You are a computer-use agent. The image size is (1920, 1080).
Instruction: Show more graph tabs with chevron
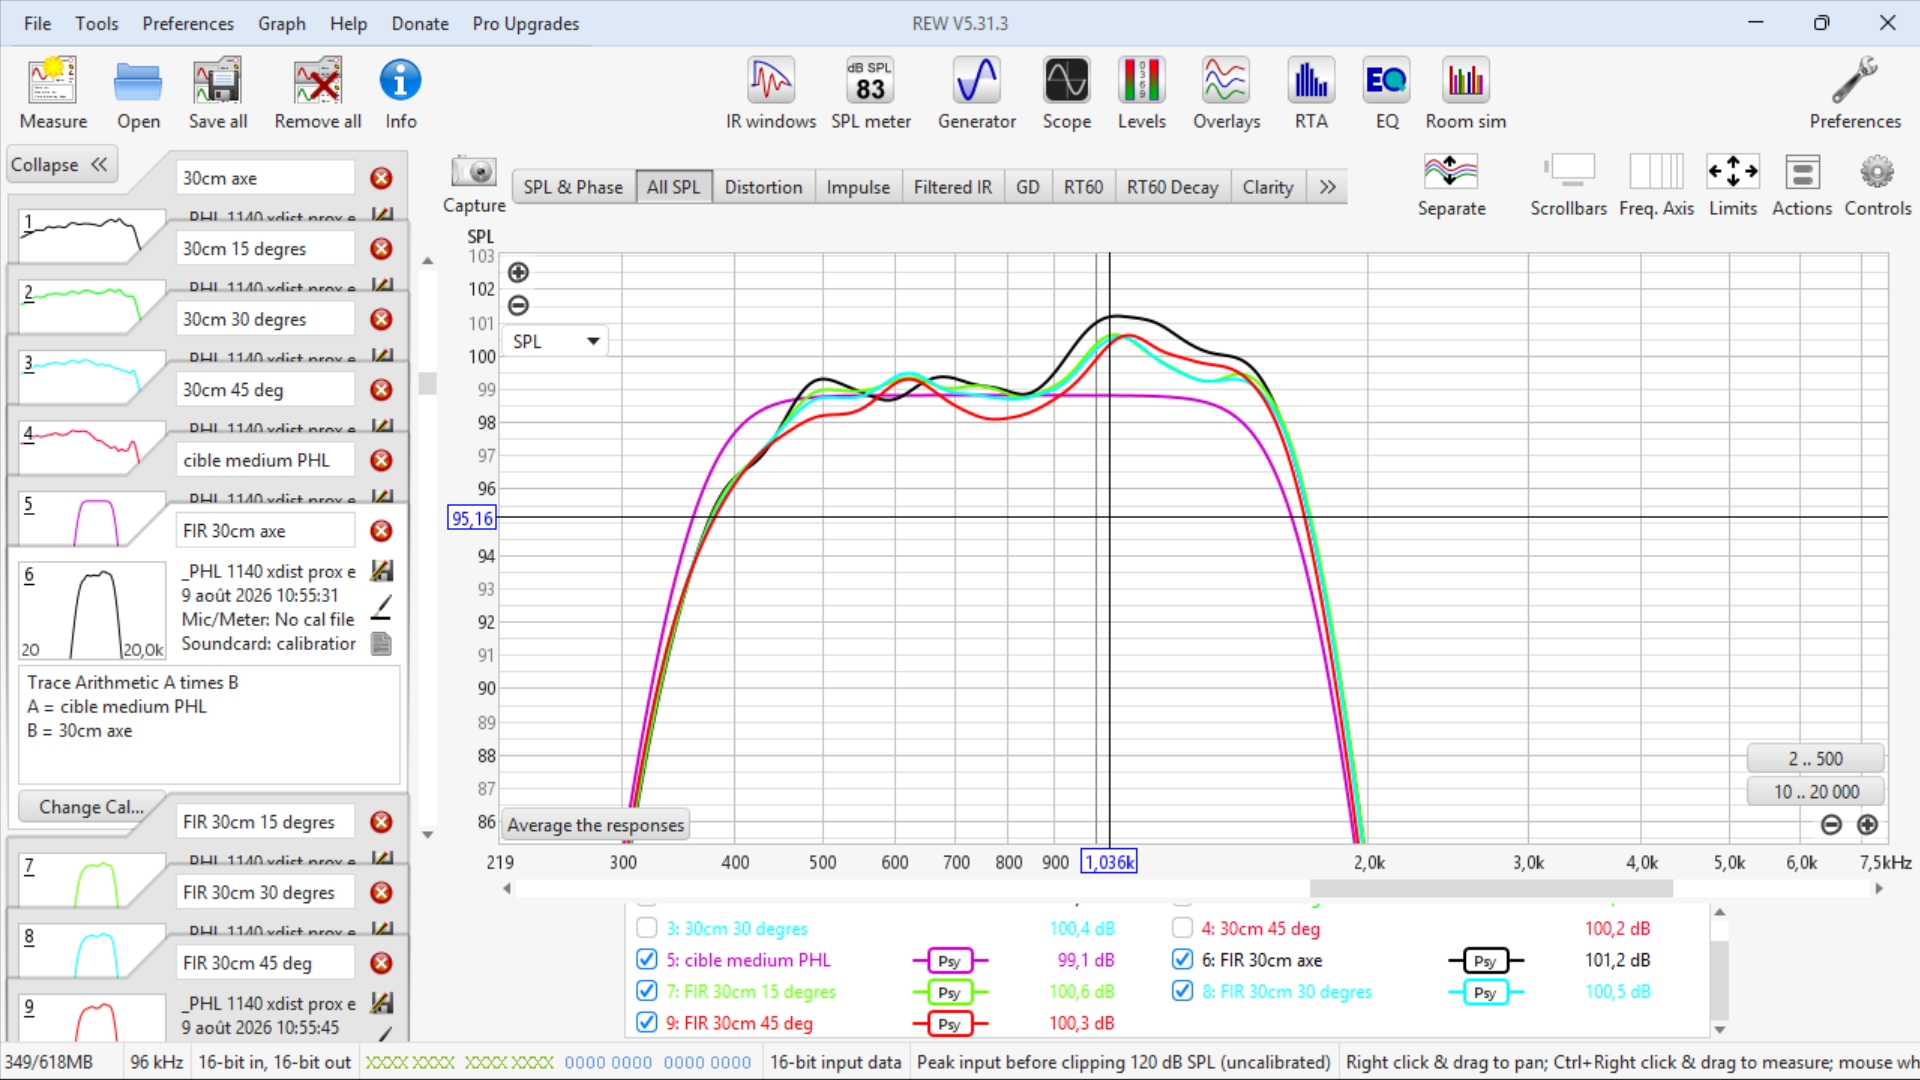[x=1327, y=187]
